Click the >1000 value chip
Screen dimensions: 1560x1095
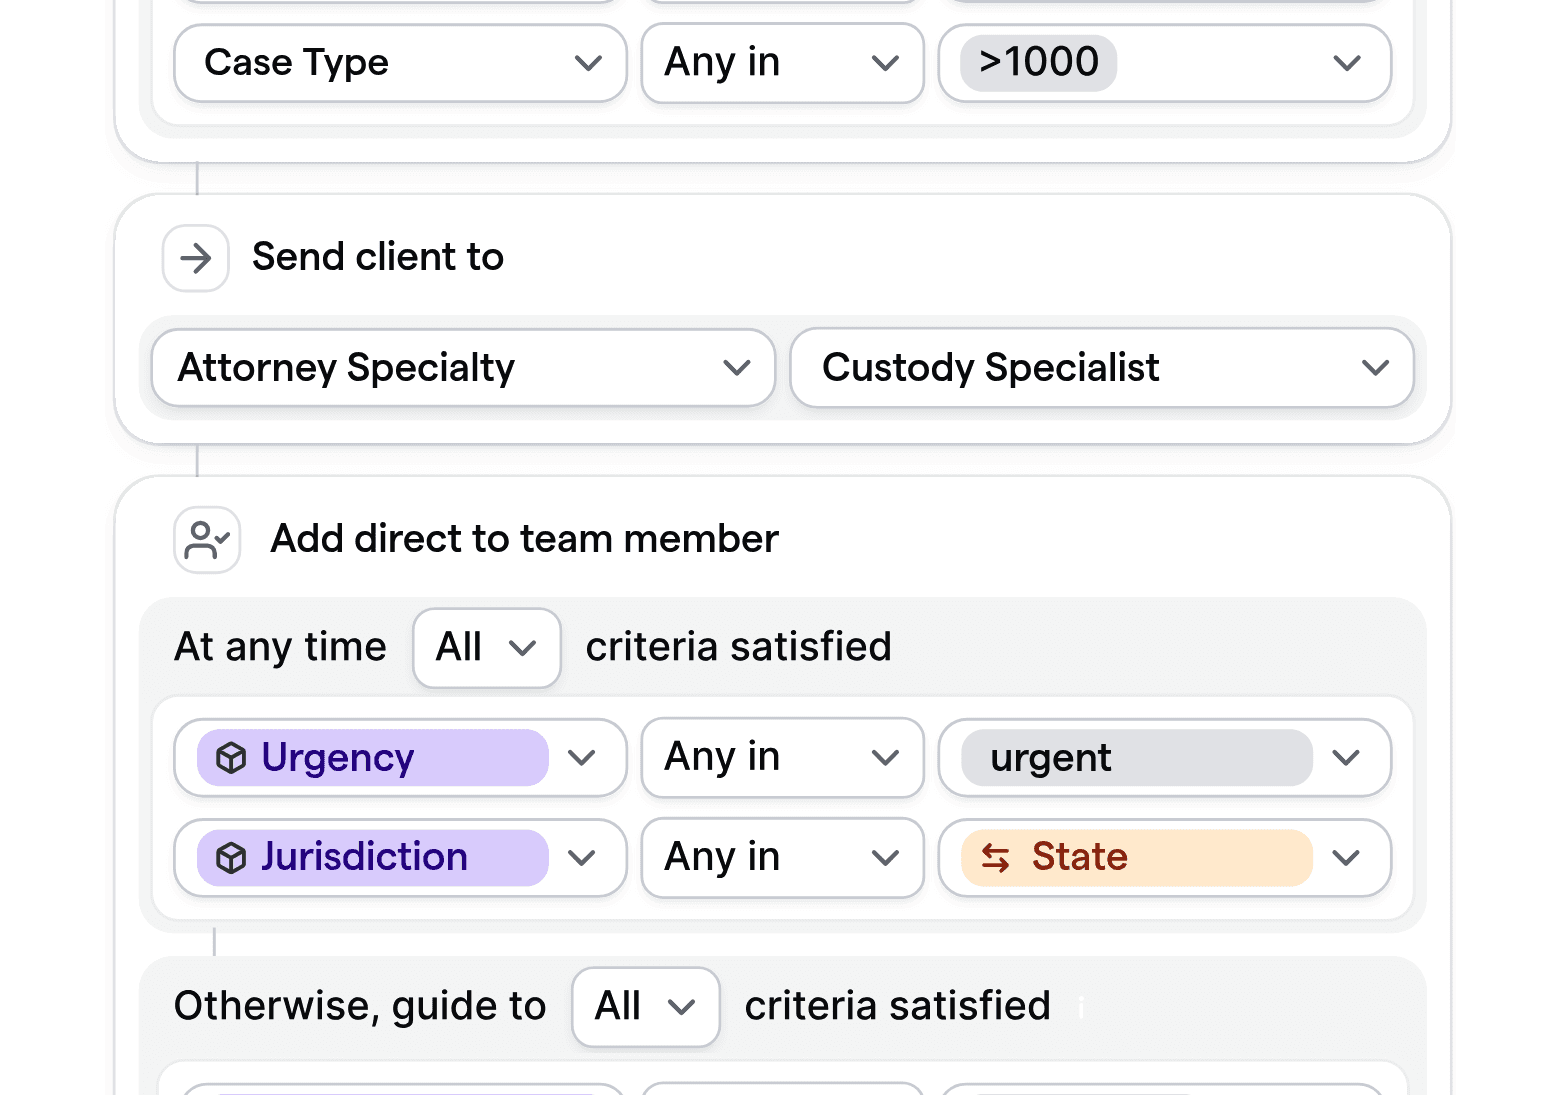(1036, 61)
